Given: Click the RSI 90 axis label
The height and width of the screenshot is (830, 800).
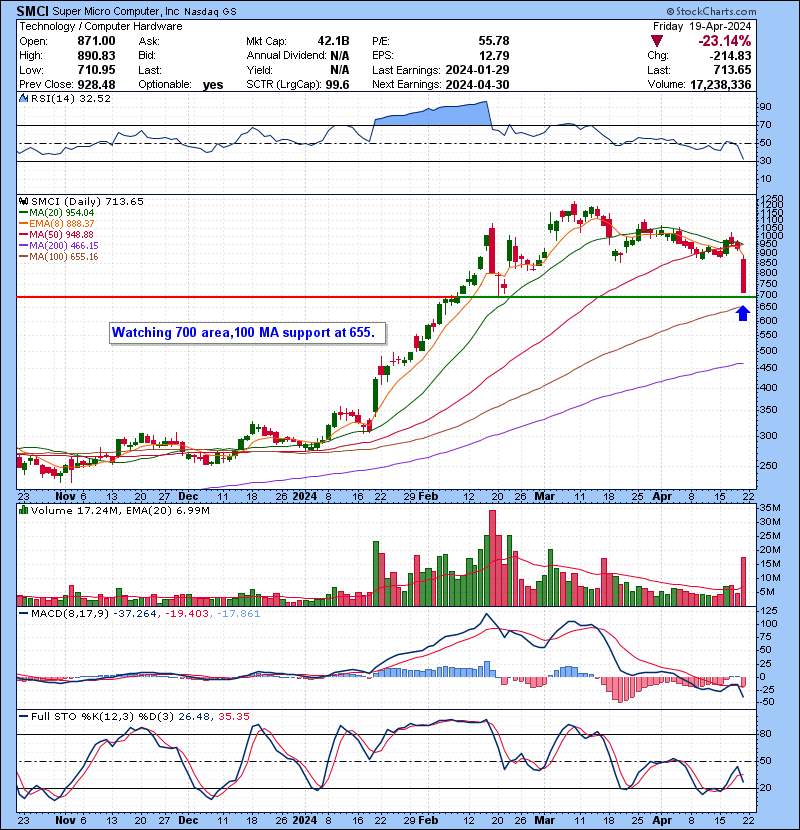Looking at the screenshot, I should click(766, 107).
